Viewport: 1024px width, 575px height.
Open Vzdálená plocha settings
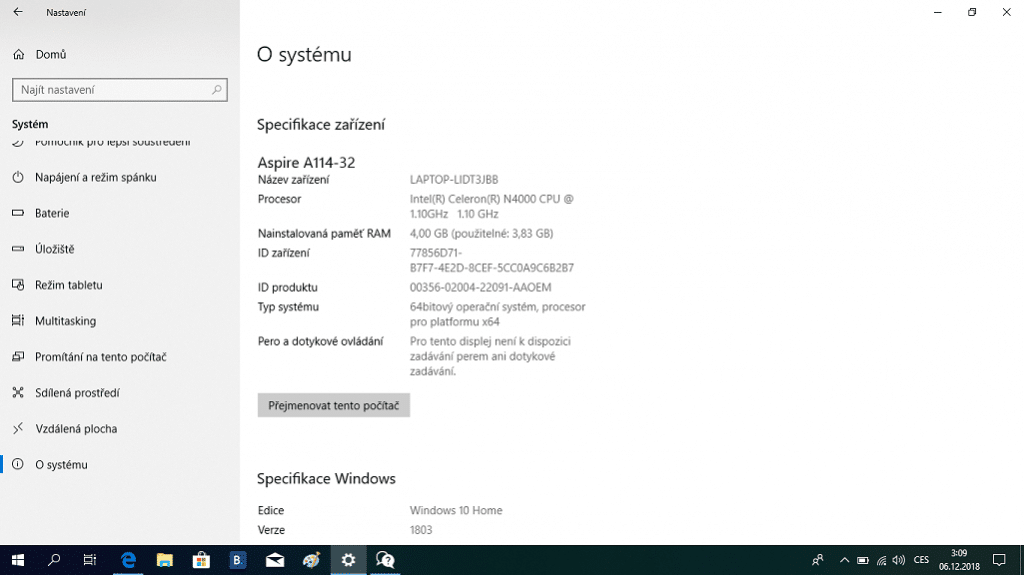coord(76,429)
